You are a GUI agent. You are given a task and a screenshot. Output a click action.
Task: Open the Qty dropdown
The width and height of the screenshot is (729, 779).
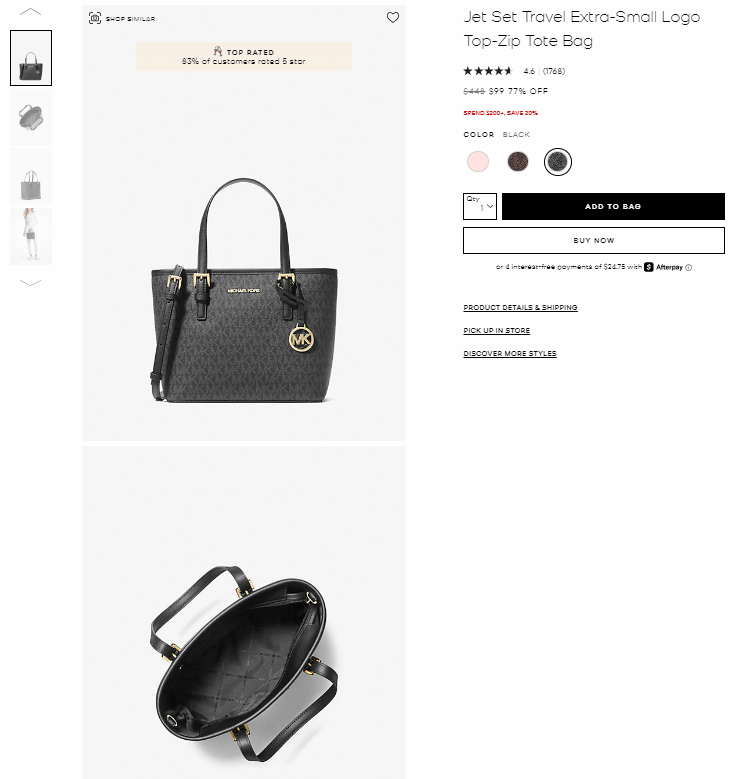pyautogui.click(x=480, y=206)
